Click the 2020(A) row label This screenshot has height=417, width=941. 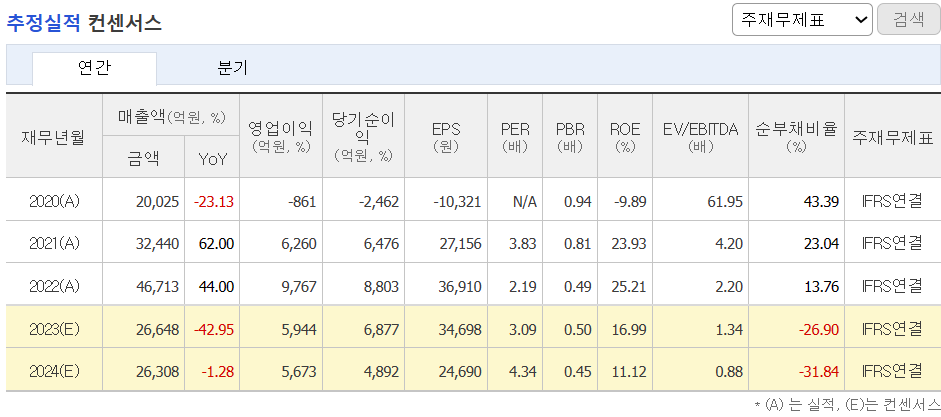coord(54,202)
